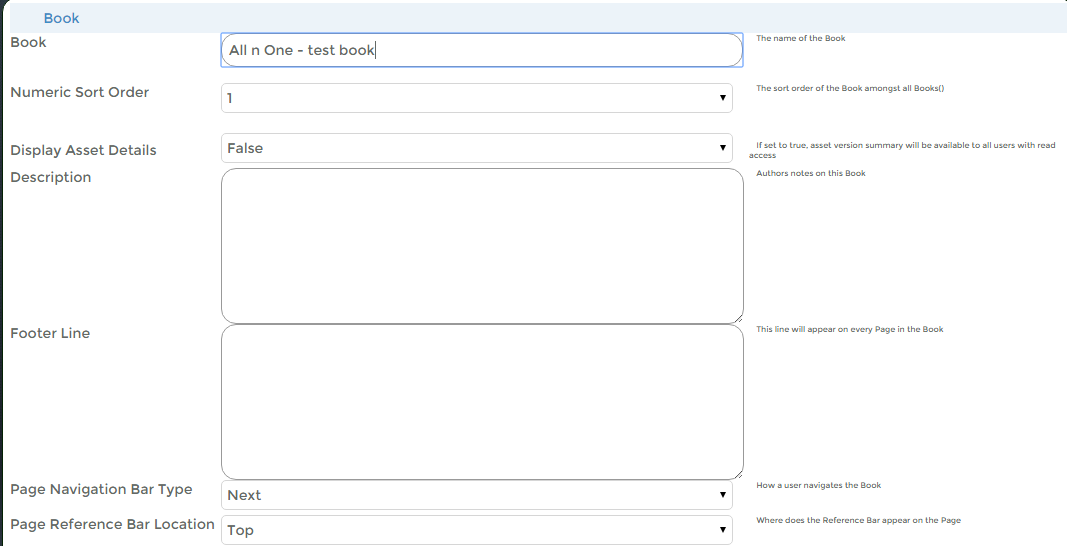Click the Footer Line text area resize handle
Viewport: 1067px width, 546px height.
(x=738, y=473)
